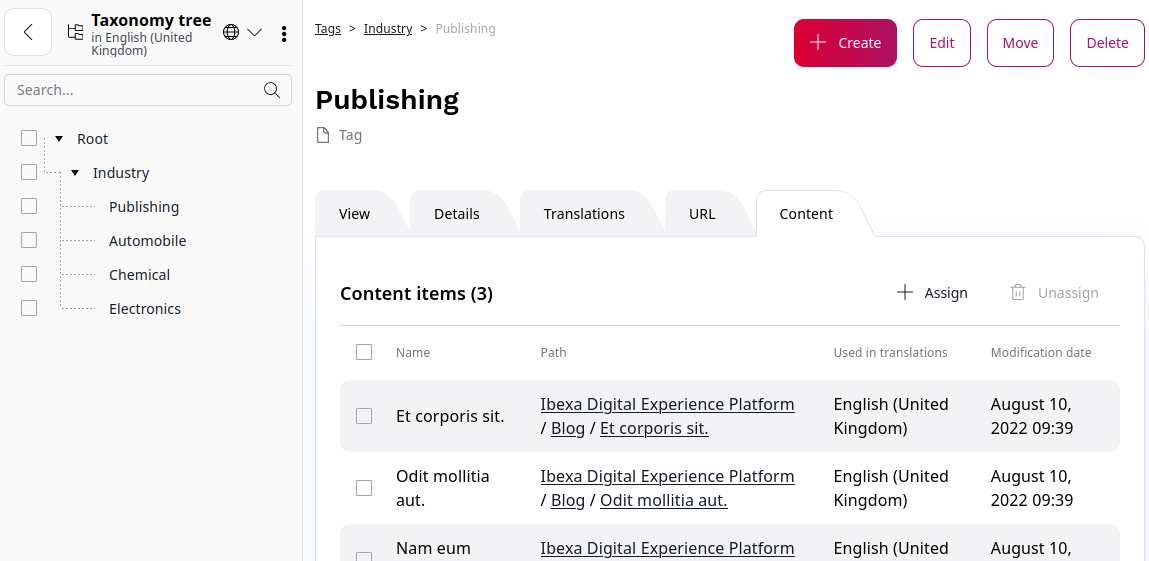The height and width of the screenshot is (561, 1149).
Task: Click the globe language icon
Action: click(x=231, y=32)
